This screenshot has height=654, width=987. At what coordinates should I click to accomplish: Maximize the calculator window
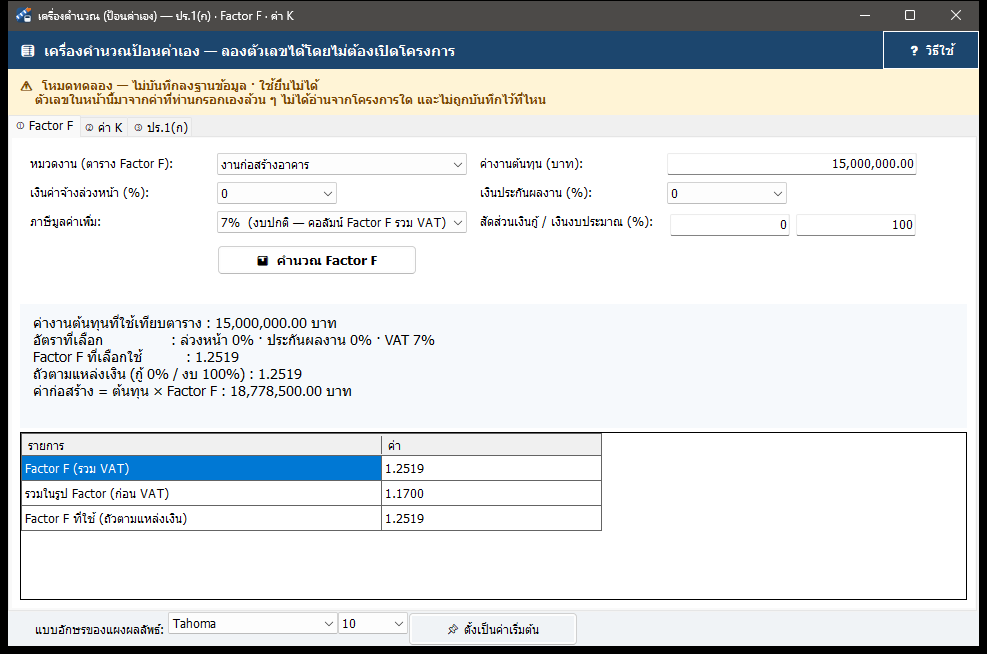[910, 15]
